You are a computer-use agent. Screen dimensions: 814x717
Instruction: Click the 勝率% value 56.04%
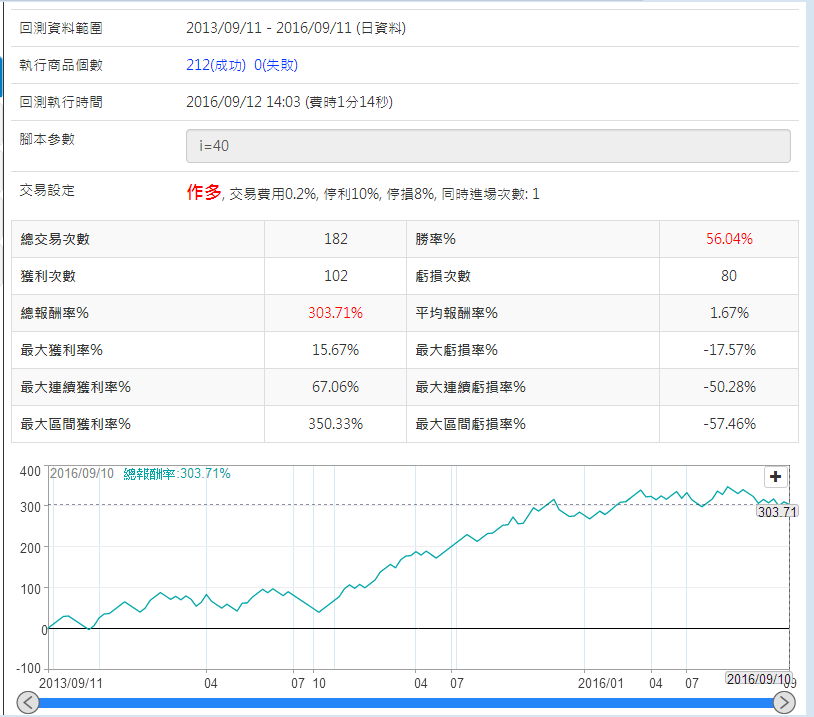tap(728, 239)
